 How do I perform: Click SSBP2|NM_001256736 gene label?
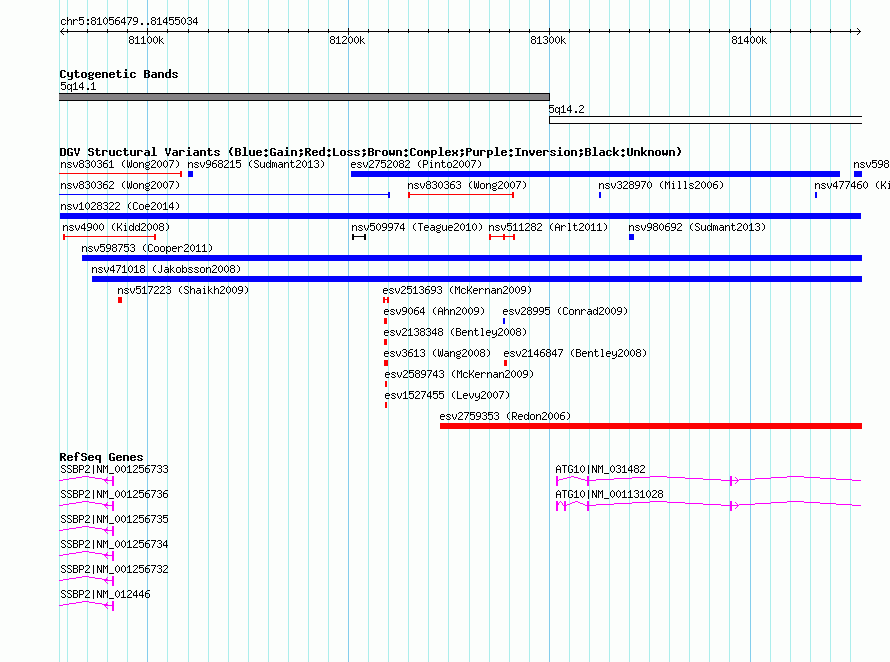point(114,495)
